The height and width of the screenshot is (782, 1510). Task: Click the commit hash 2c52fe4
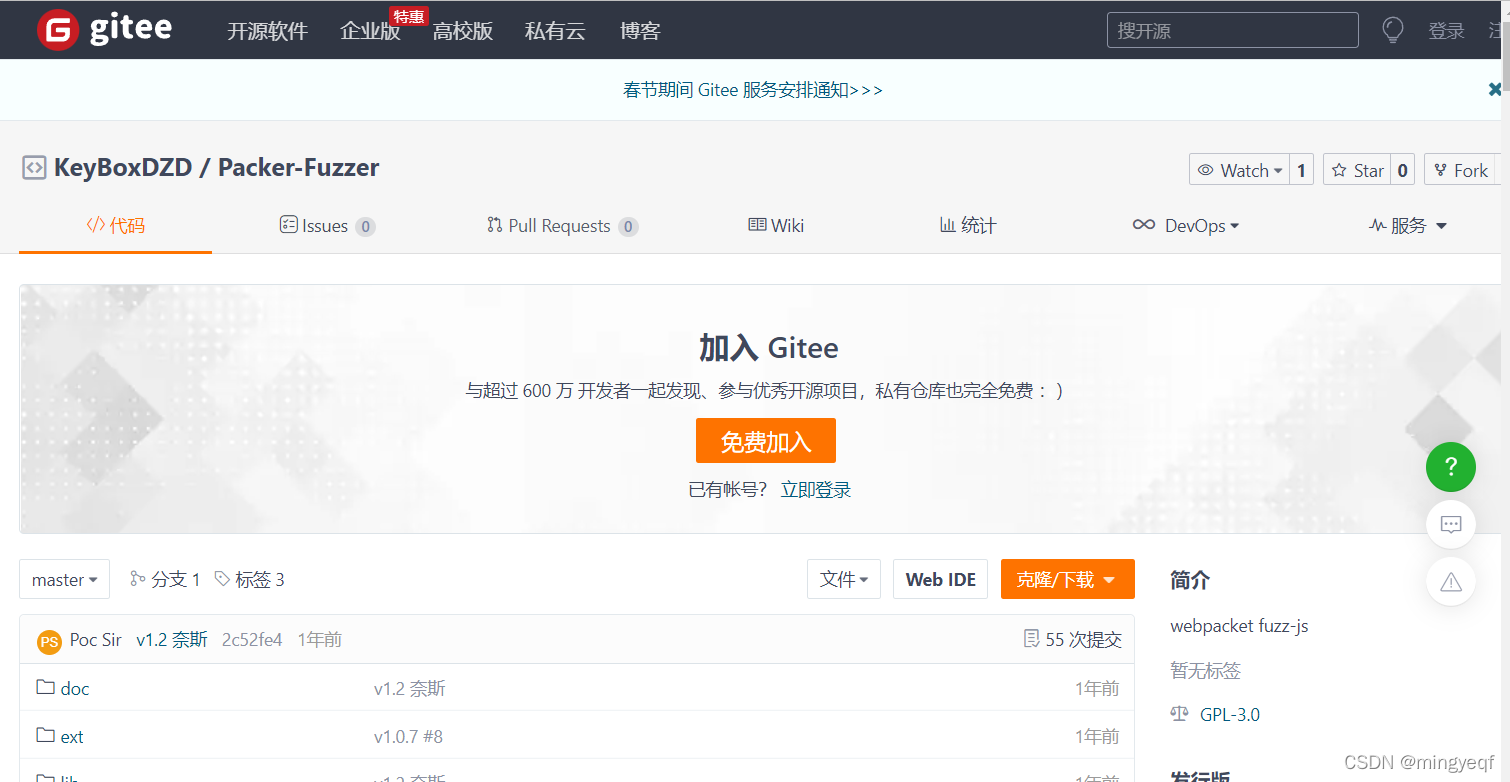pyautogui.click(x=252, y=640)
